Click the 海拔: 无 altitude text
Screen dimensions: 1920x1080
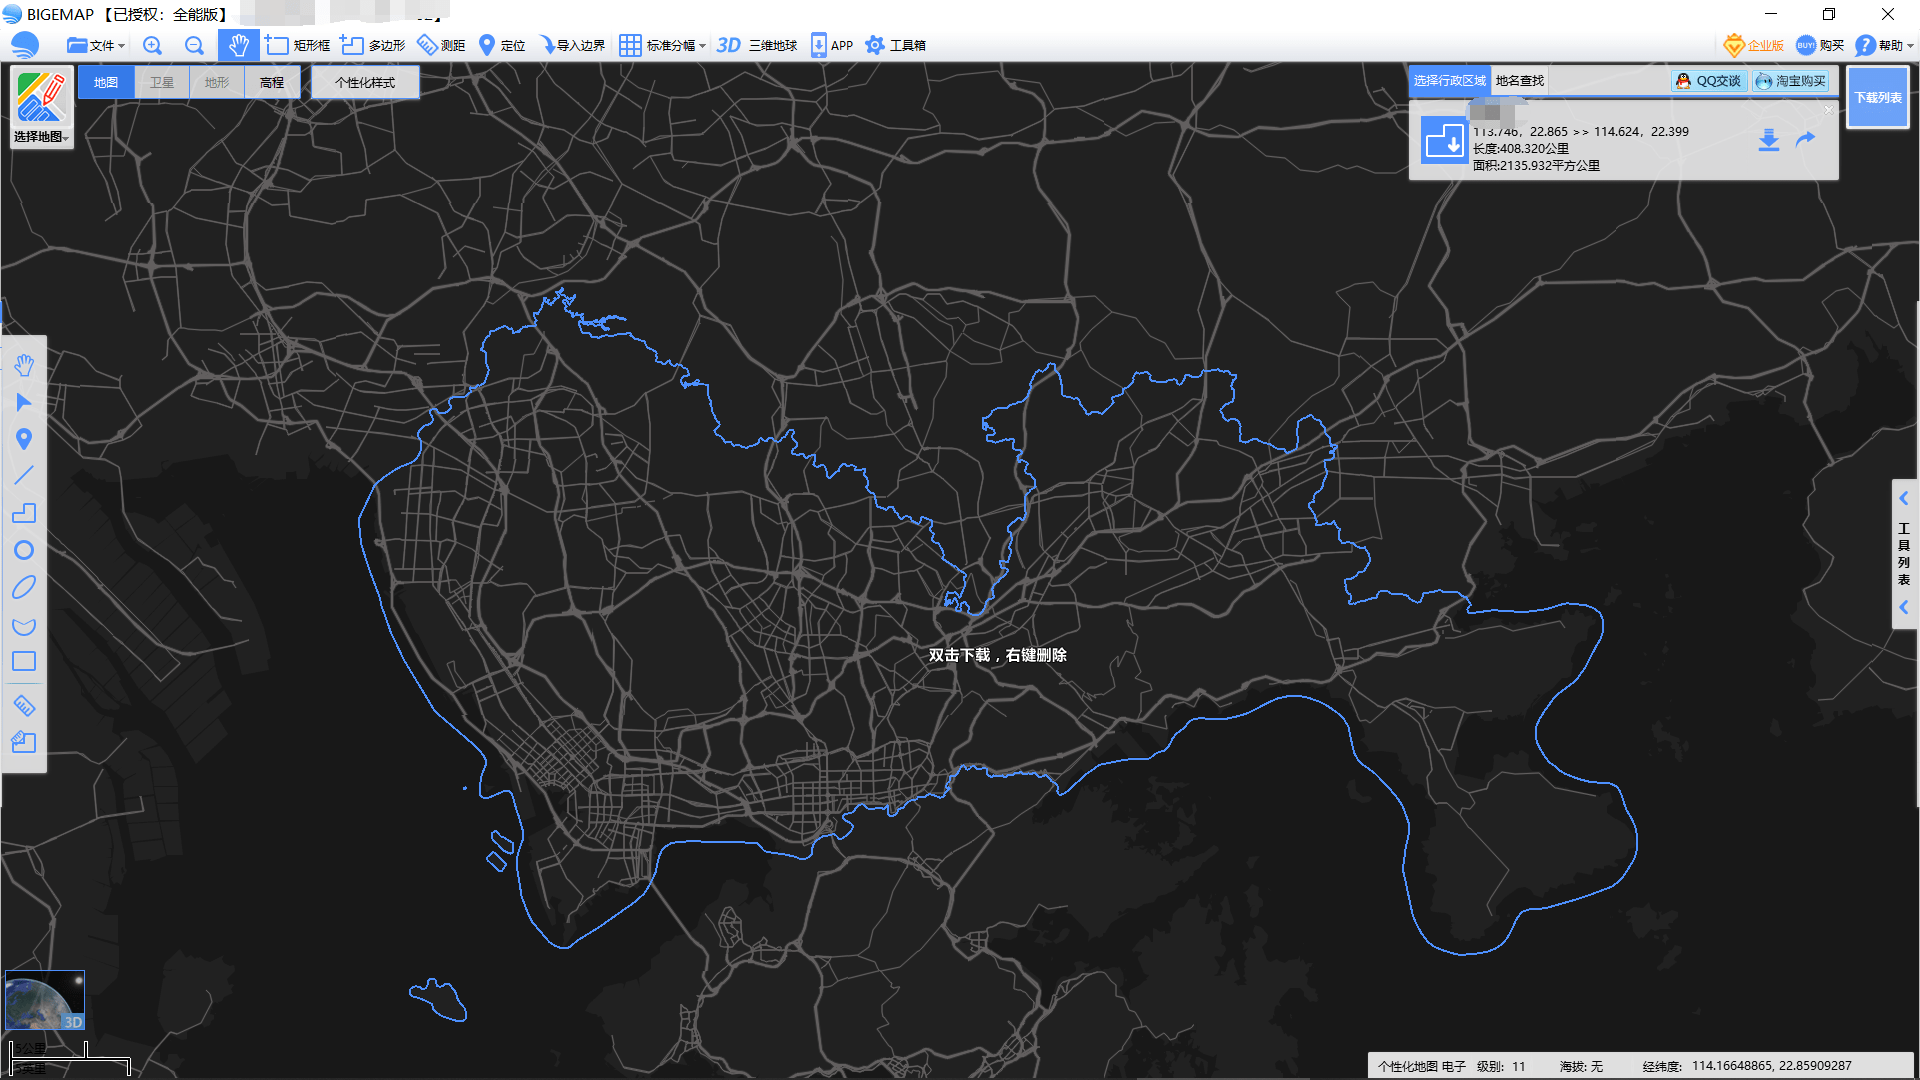1581,1066
